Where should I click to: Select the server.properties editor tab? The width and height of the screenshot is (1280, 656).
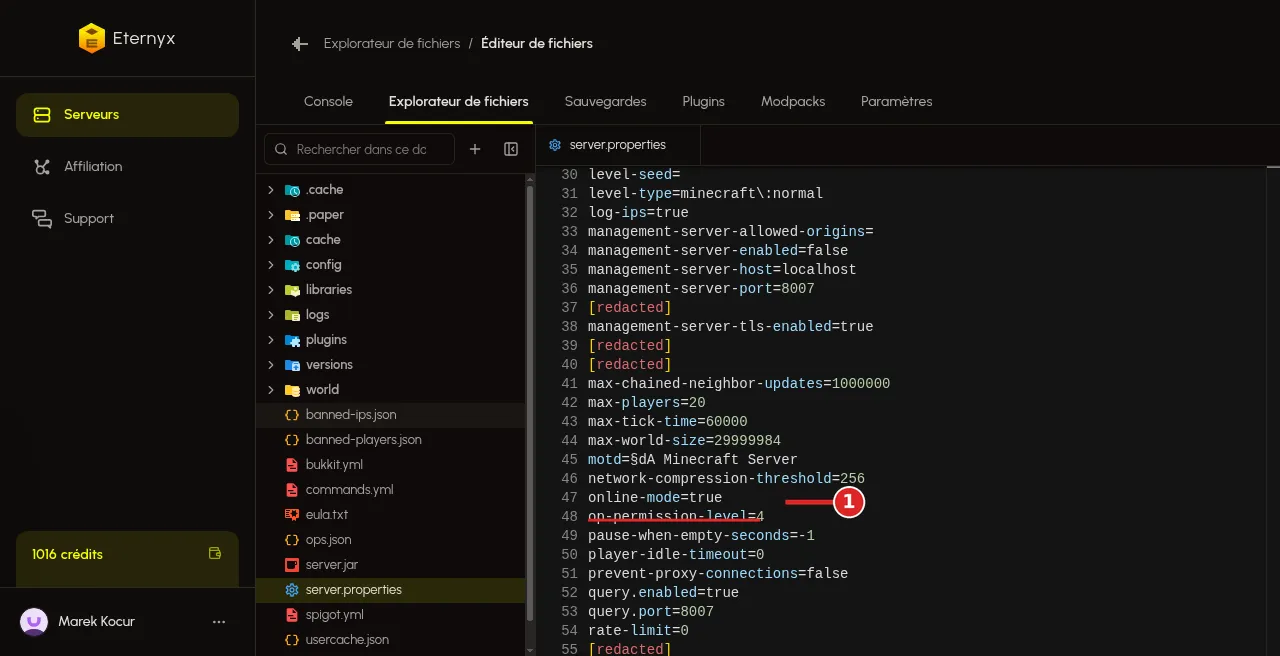point(617,145)
